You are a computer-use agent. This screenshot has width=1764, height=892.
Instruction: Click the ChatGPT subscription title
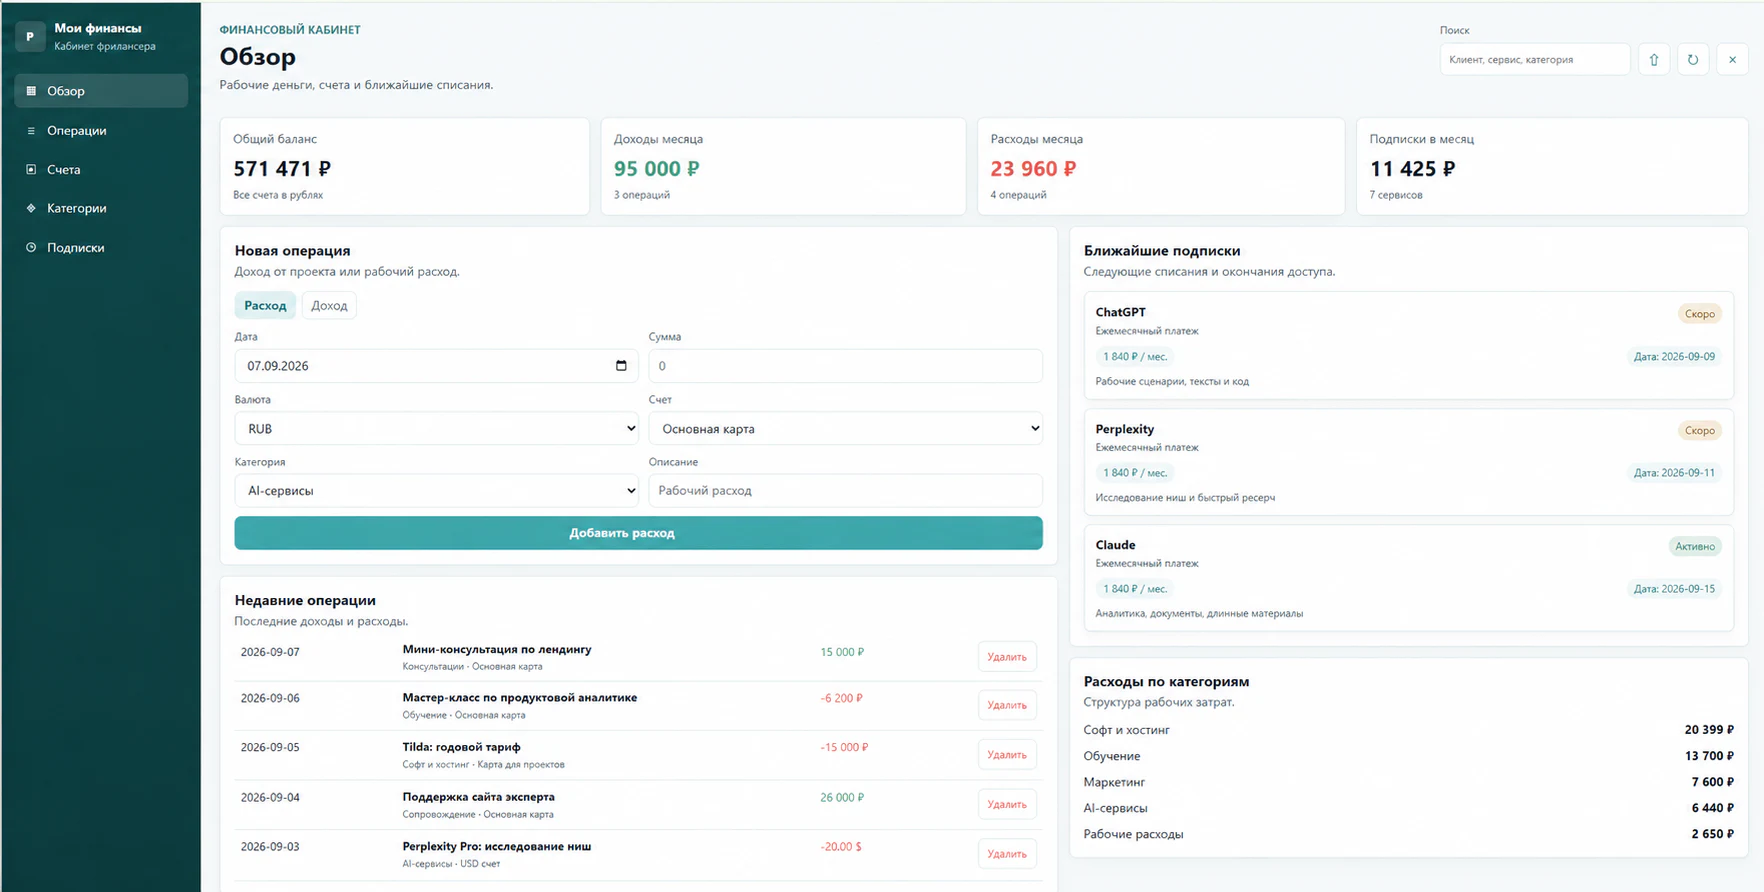(x=1120, y=312)
